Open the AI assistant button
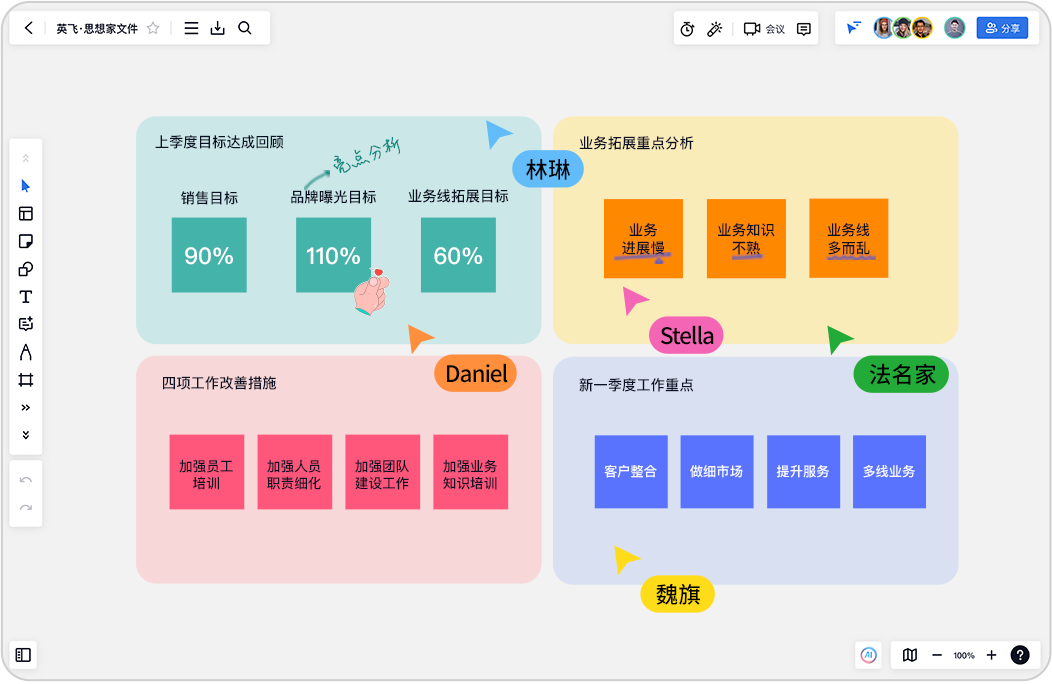1052x684 pixels. point(869,655)
